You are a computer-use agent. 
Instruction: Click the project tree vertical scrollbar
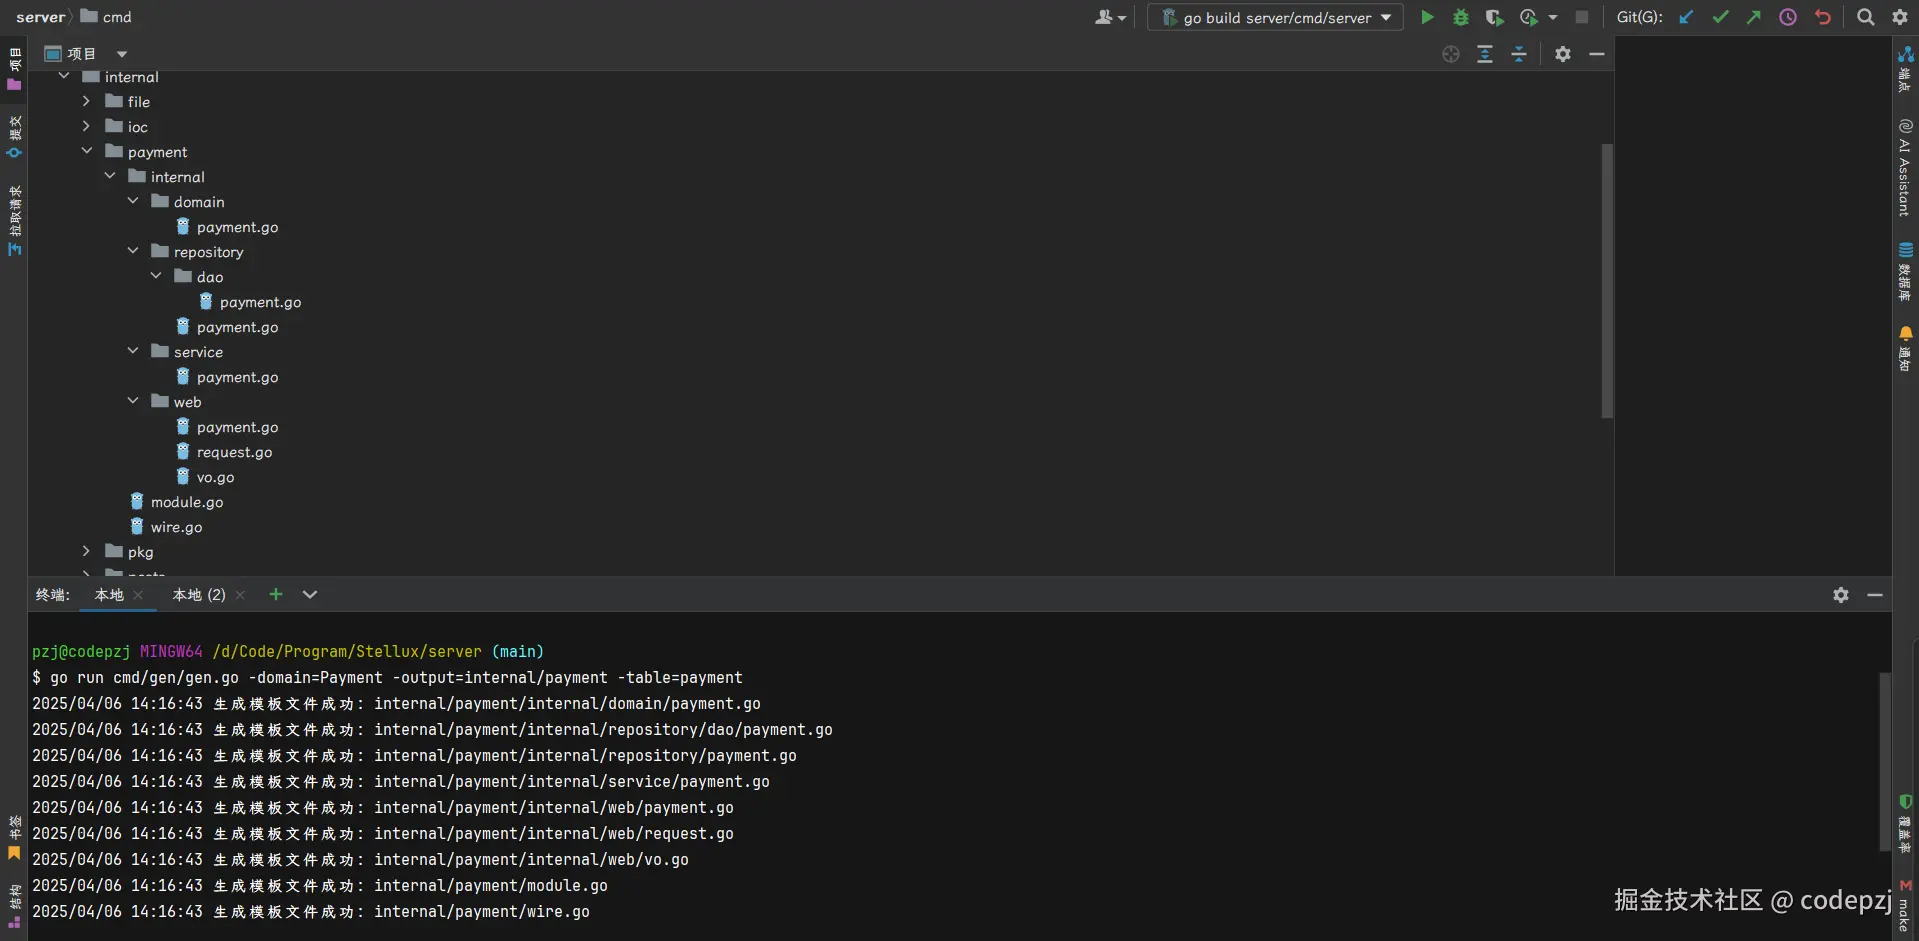1607,281
